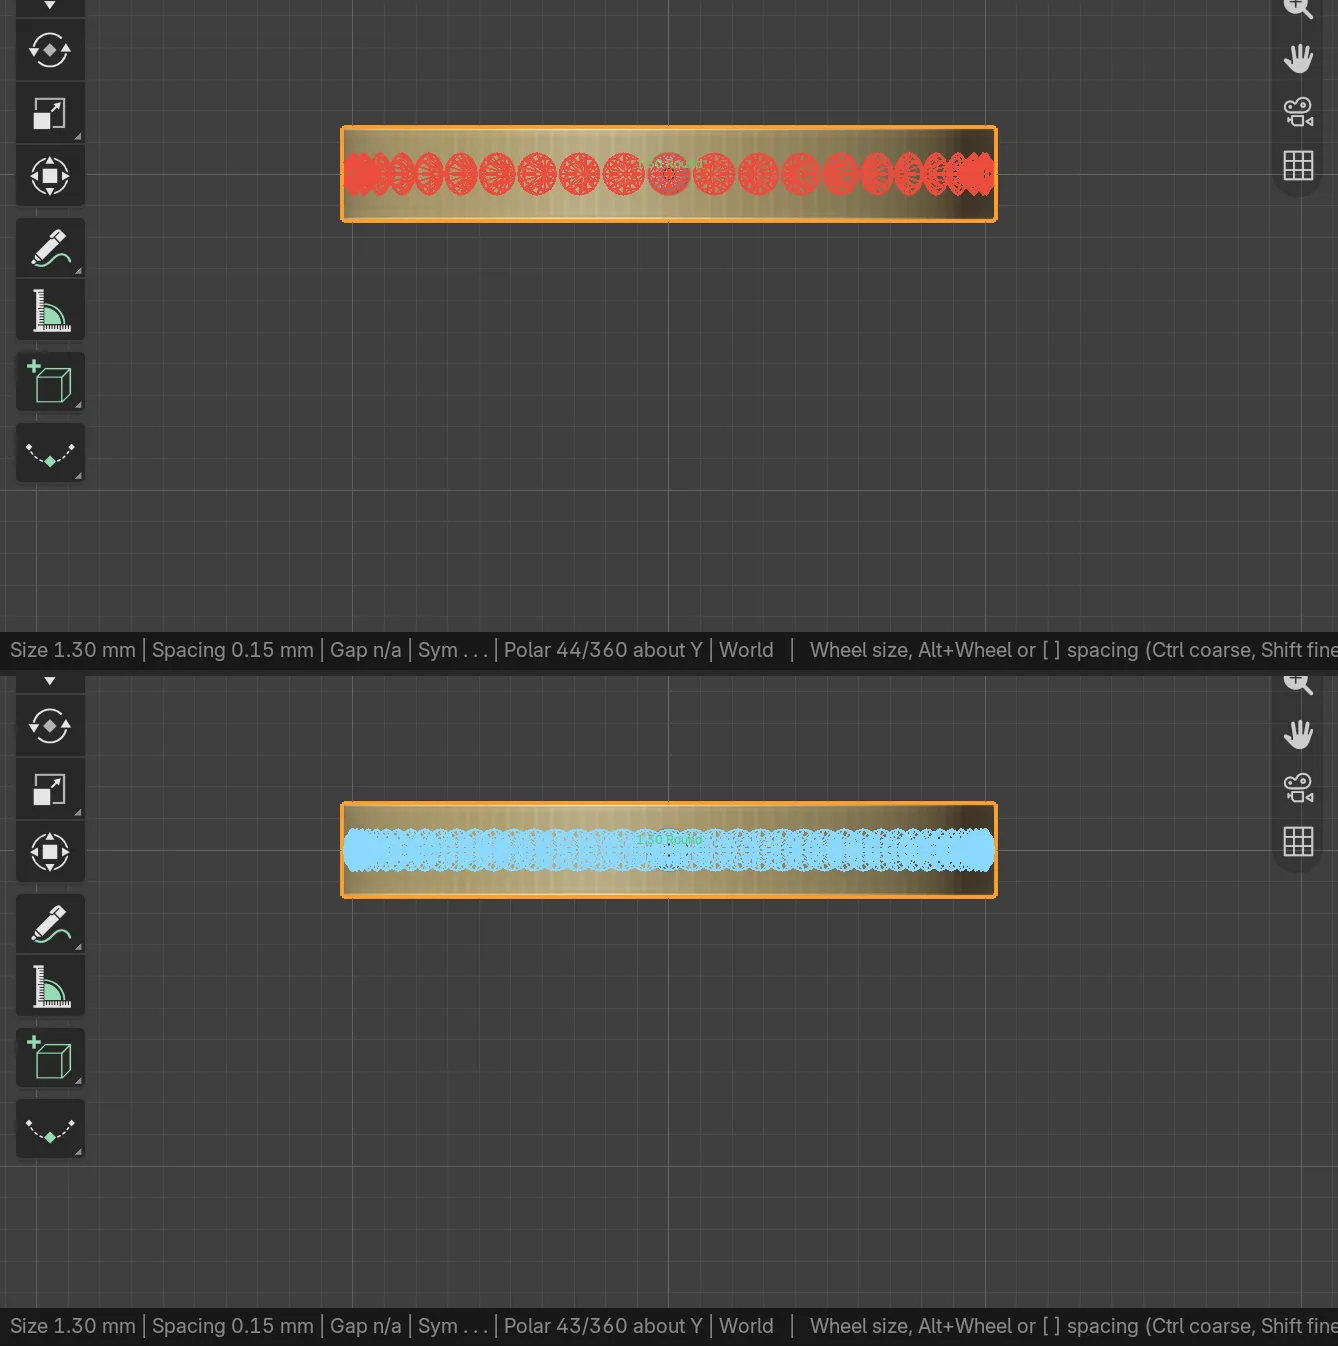The height and width of the screenshot is (1346, 1338).
Task: Pick the Add Cube tool in blue-gem viewport
Action: click(50, 1058)
